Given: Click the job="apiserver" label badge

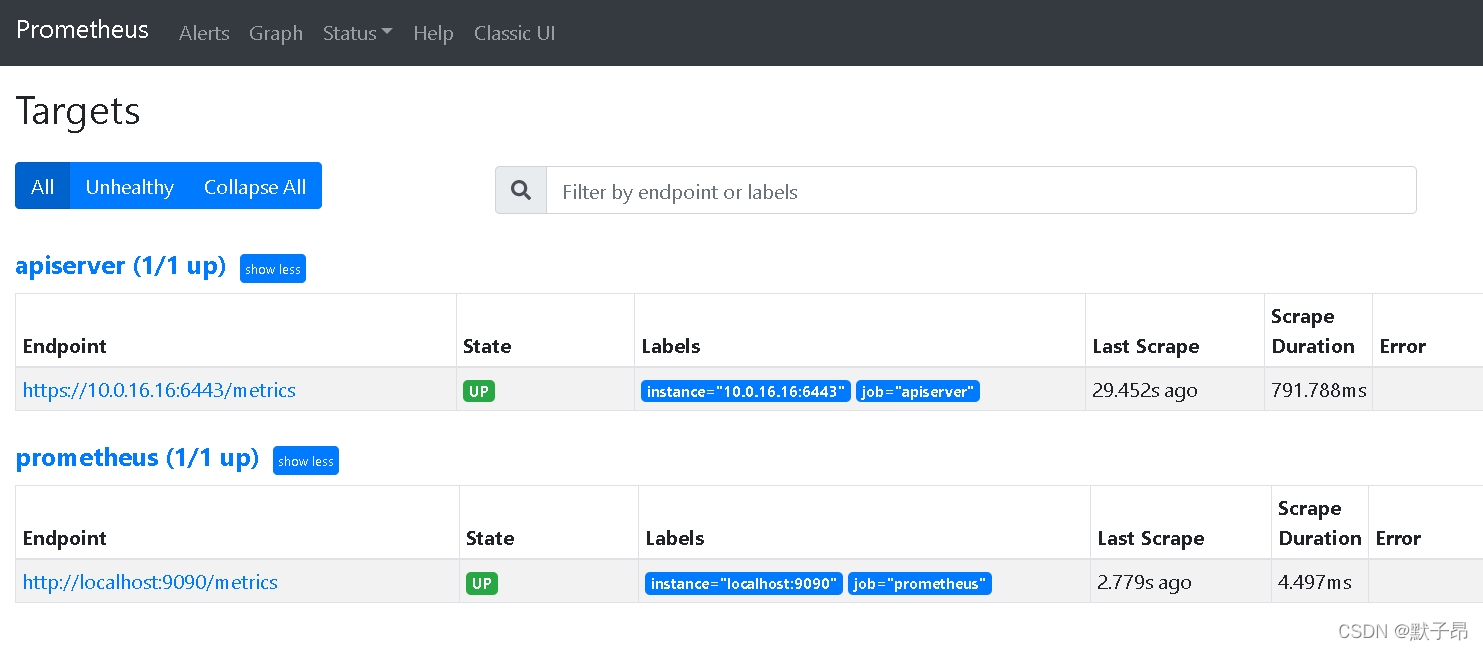Looking at the screenshot, I should 918,392.
